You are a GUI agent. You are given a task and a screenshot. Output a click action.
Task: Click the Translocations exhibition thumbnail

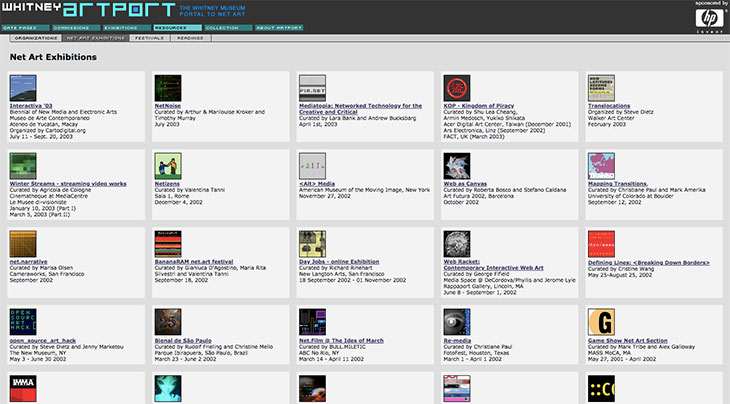tap(601, 88)
